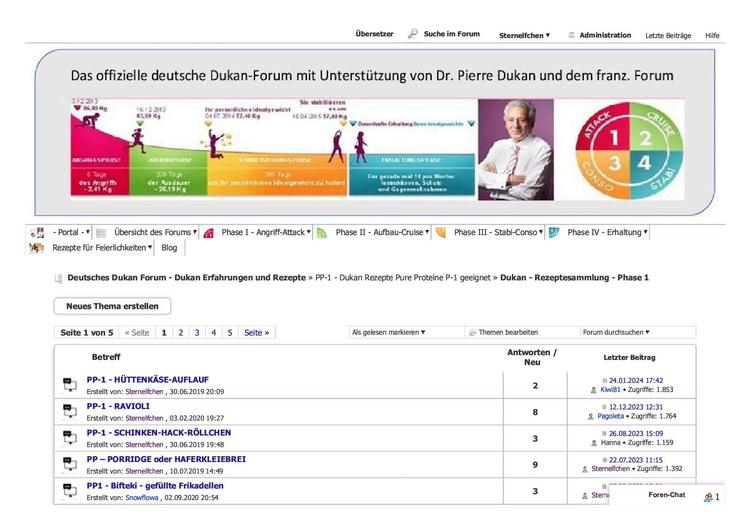Click the Foren-Chat users icon
Screen dimensions: 750x530
708,496
